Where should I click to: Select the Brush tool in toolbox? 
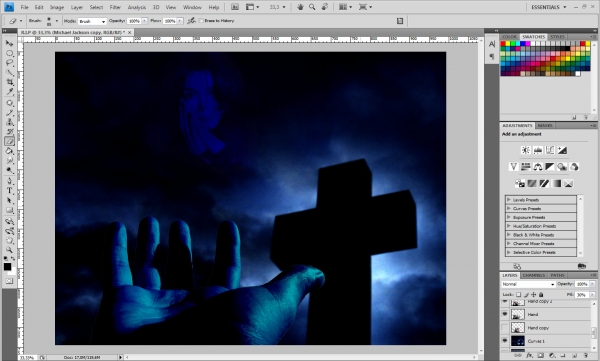pyautogui.click(x=9, y=113)
